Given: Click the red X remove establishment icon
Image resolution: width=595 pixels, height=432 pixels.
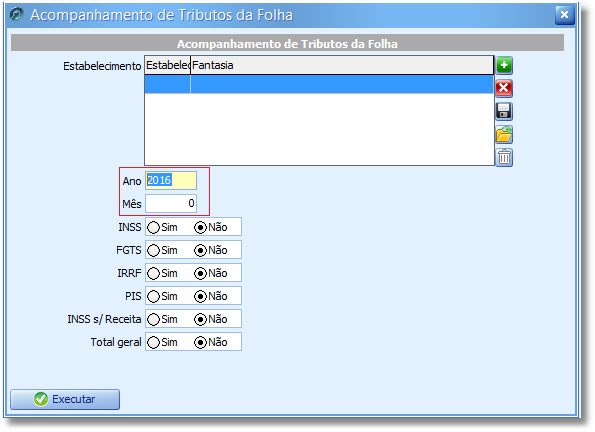Looking at the screenshot, I should click(504, 88).
